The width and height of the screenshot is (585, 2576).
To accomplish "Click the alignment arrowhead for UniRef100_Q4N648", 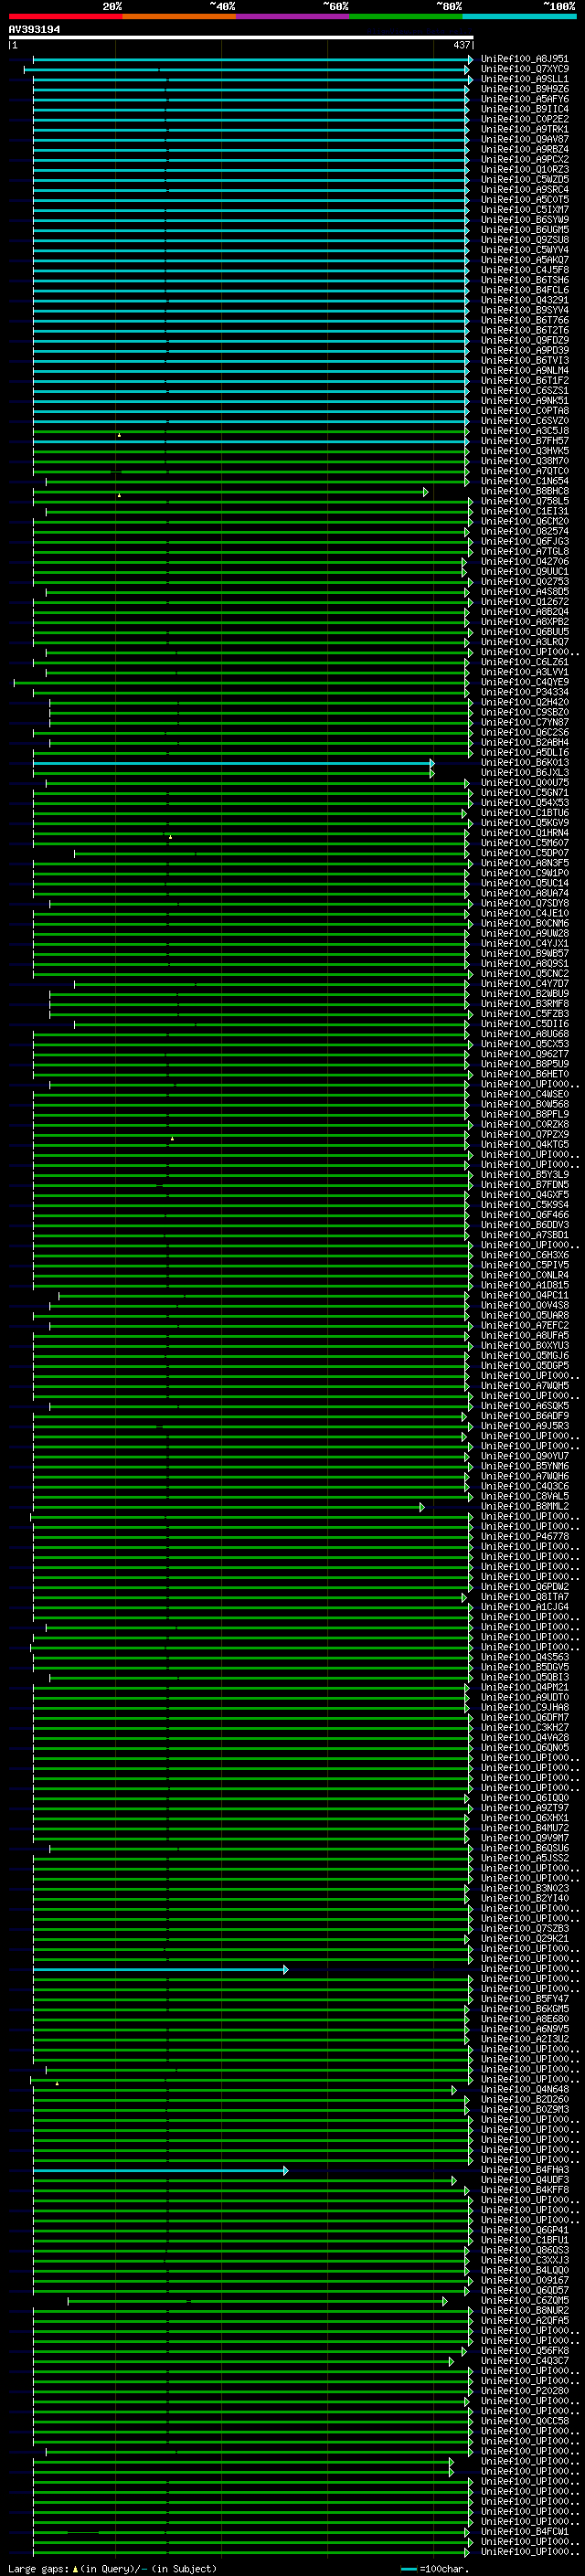I will [454, 2090].
